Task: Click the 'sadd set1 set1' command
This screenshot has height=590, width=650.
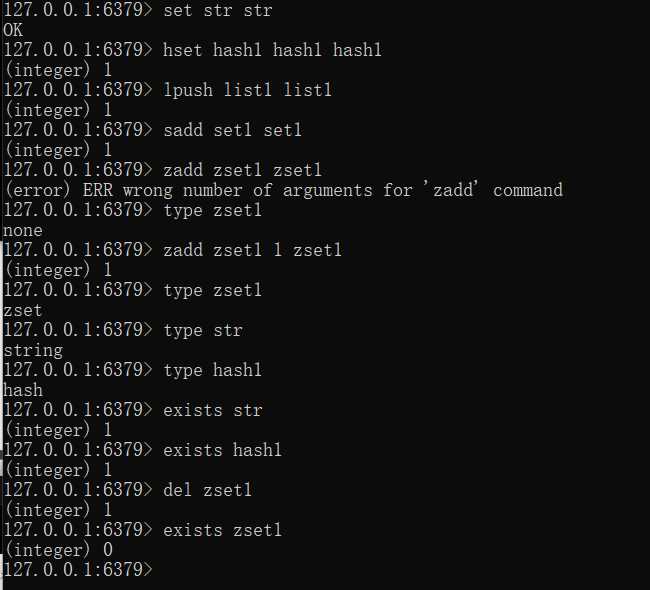Action: [x=232, y=130]
